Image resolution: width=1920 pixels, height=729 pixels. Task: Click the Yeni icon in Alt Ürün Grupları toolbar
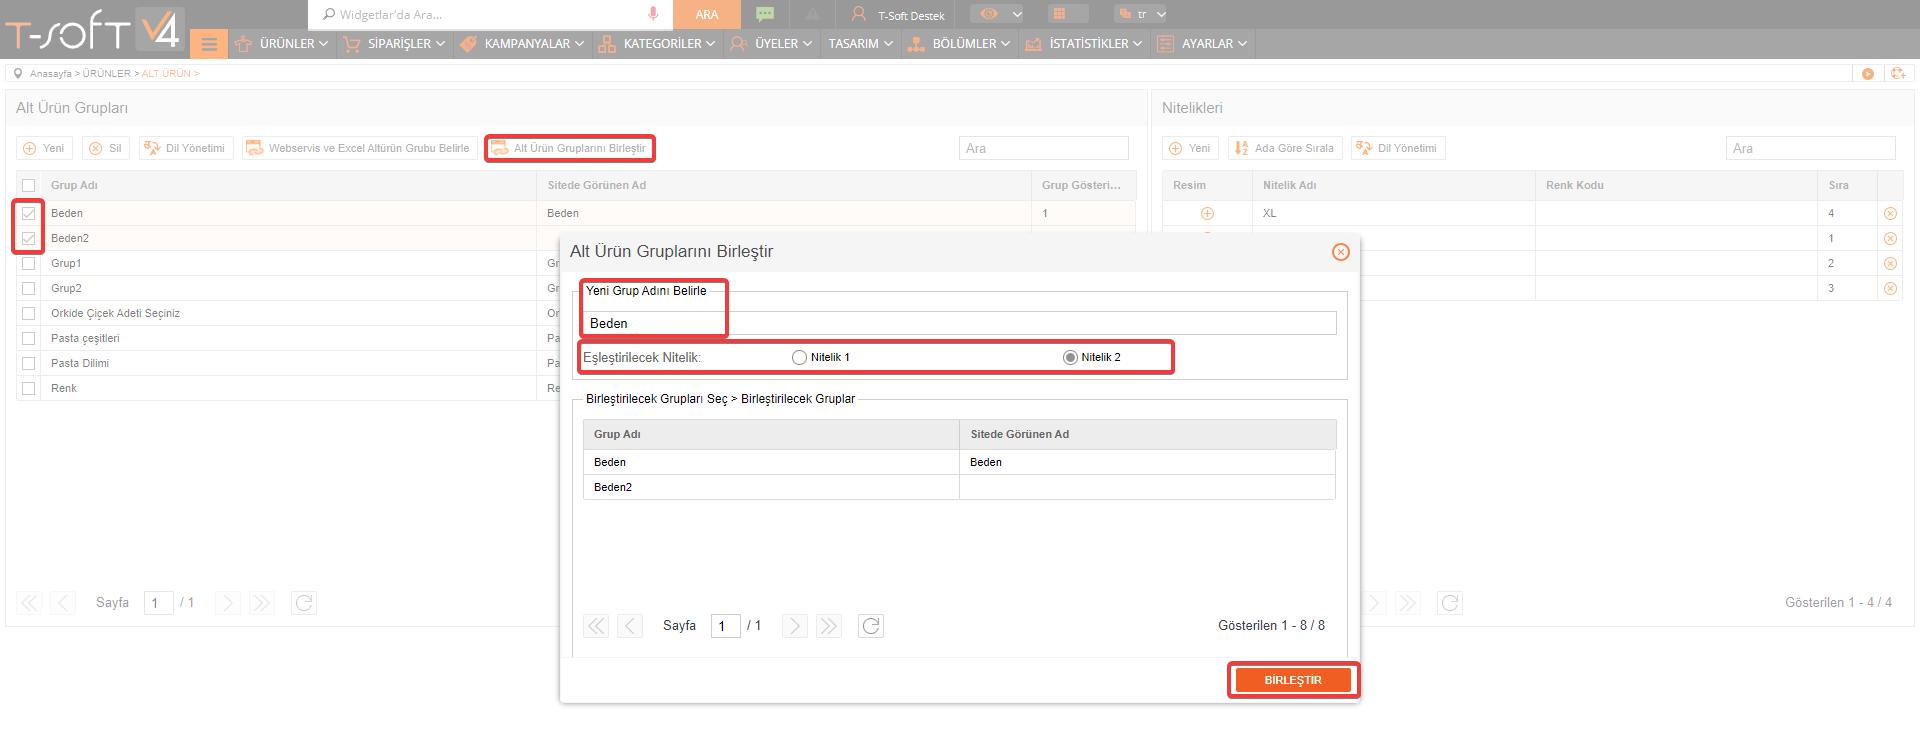click(x=44, y=148)
